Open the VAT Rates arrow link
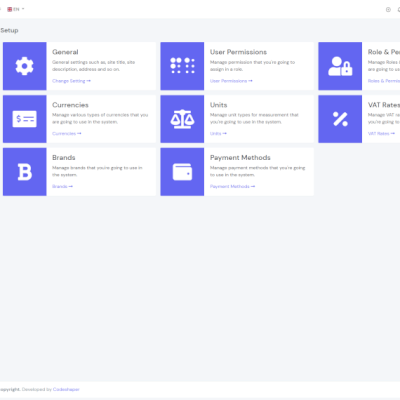Screen dimensions: 400x400 click(x=381, y=133)
